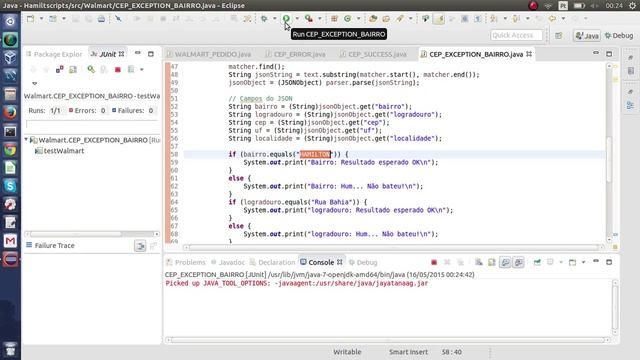Switch to the bottom Debug tab
This screenshot has width=640, height=360.
pyautogui.click(x=363, y=262)
